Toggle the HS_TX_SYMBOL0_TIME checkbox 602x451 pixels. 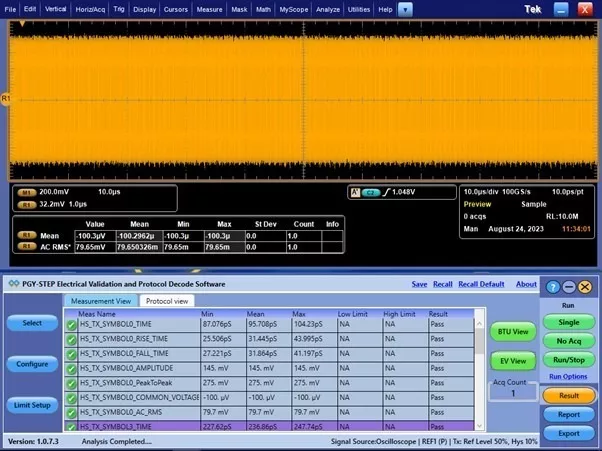[72, 325]
